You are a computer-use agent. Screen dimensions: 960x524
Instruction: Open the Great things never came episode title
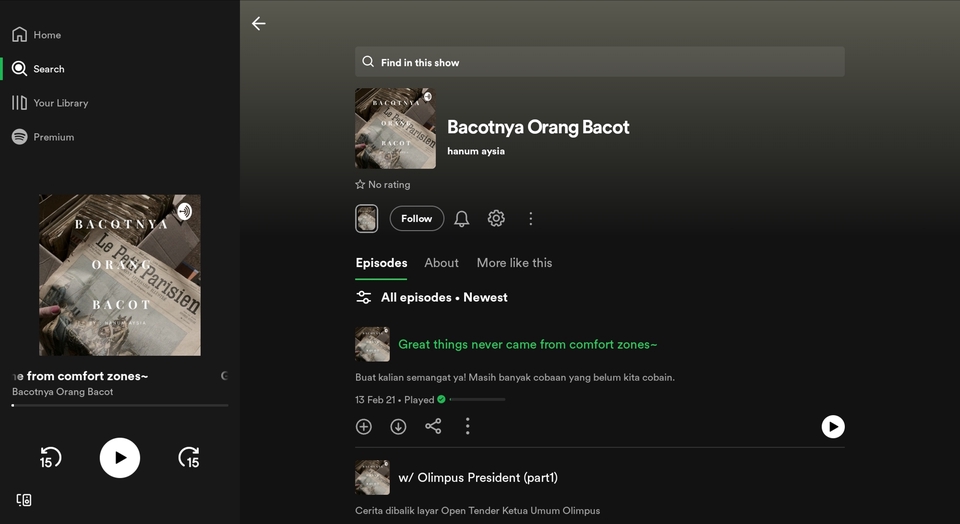pyautogui.click(x=528, y=345)
